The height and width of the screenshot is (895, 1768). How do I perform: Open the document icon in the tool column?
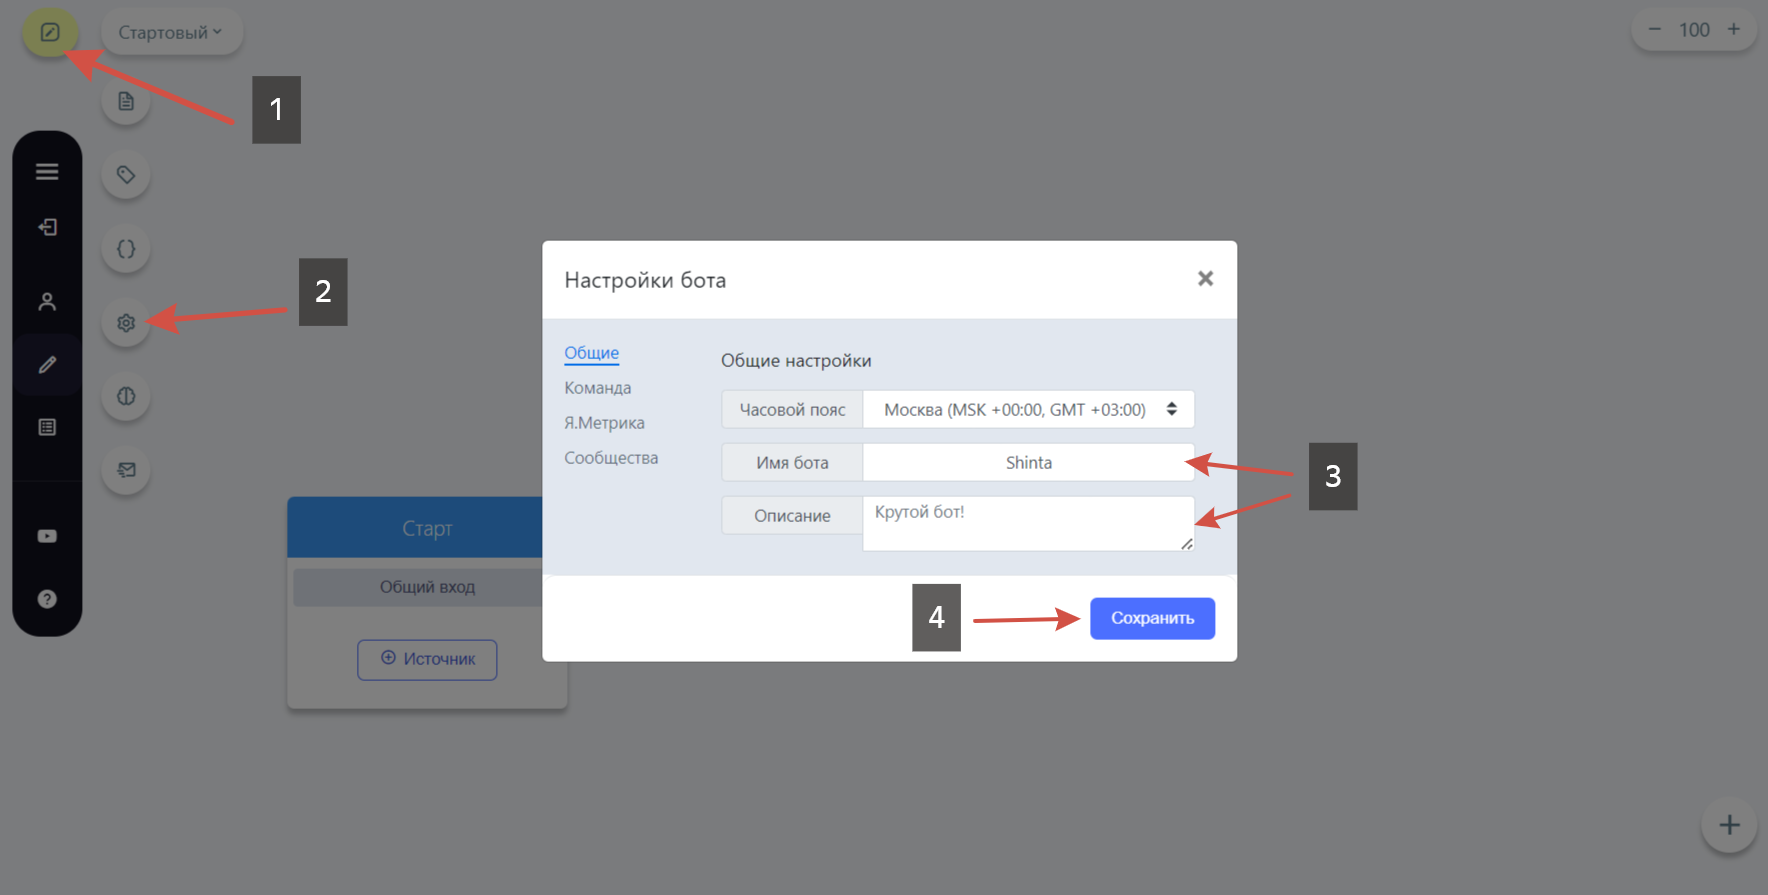[x=126, y=101]
